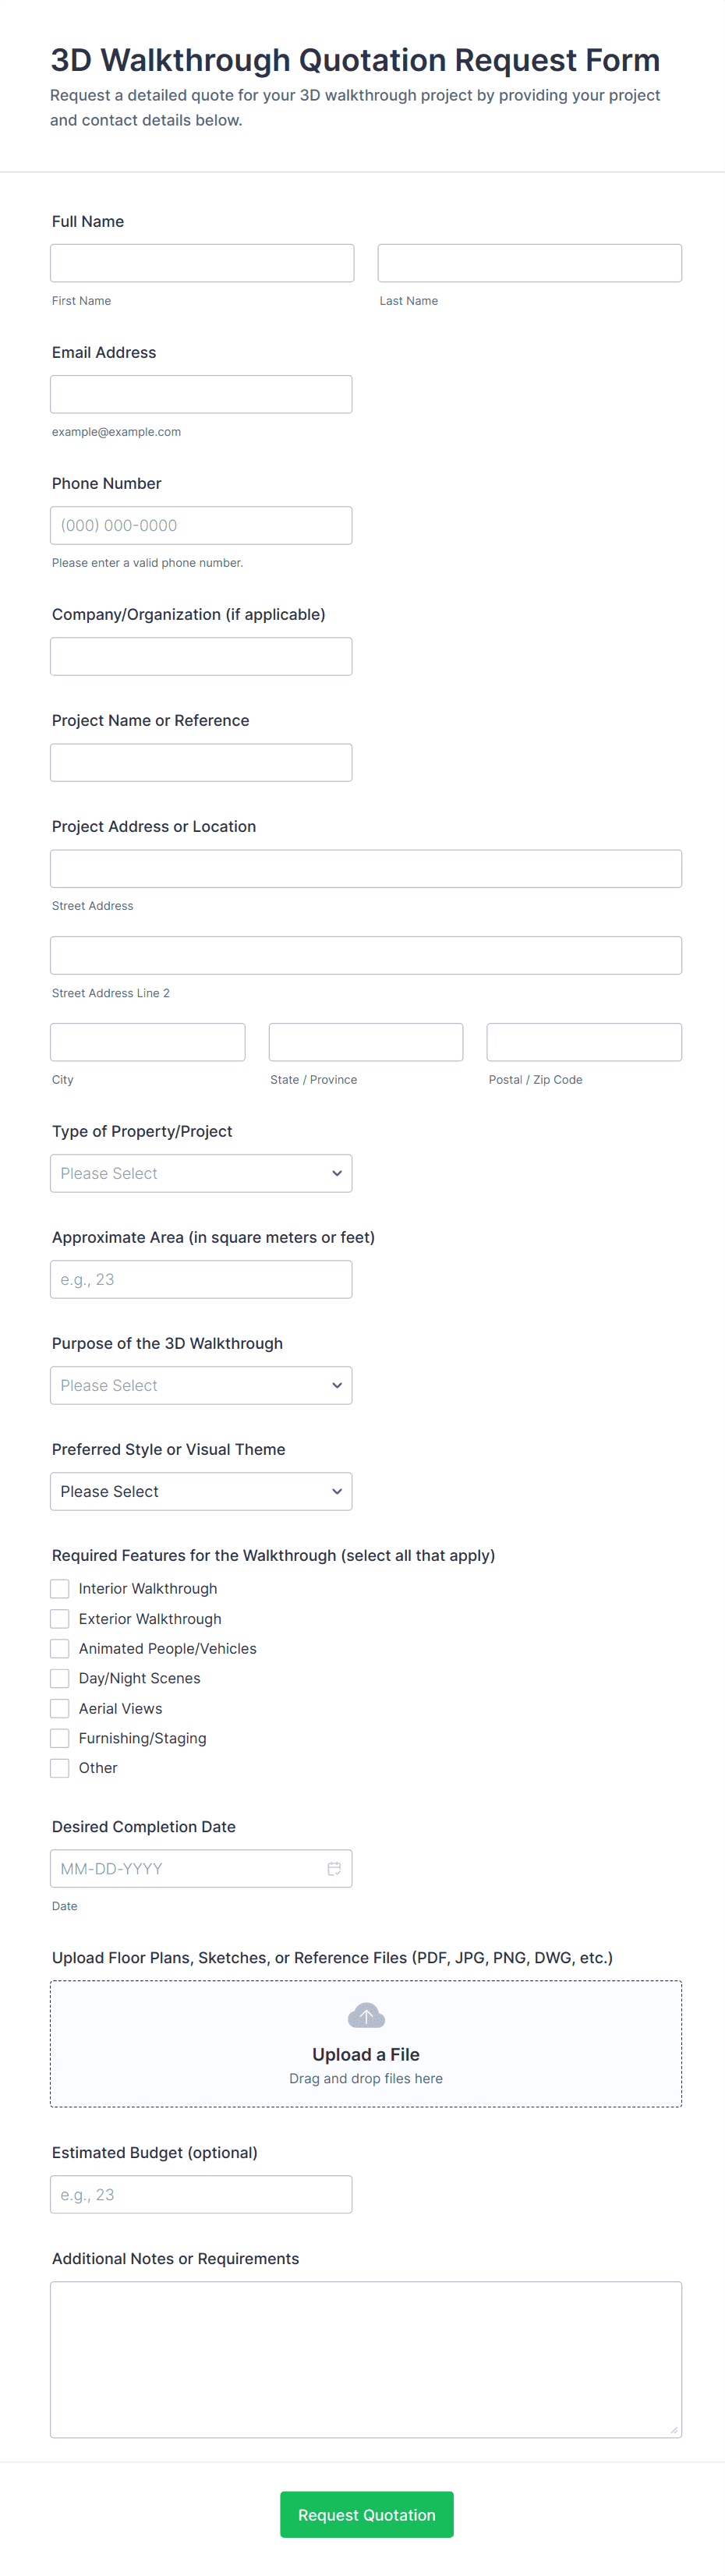Open Preferred Style or Visual Theme dropdown
This screenshot has height=2576, width=725.
click(x=201, y=1491)
